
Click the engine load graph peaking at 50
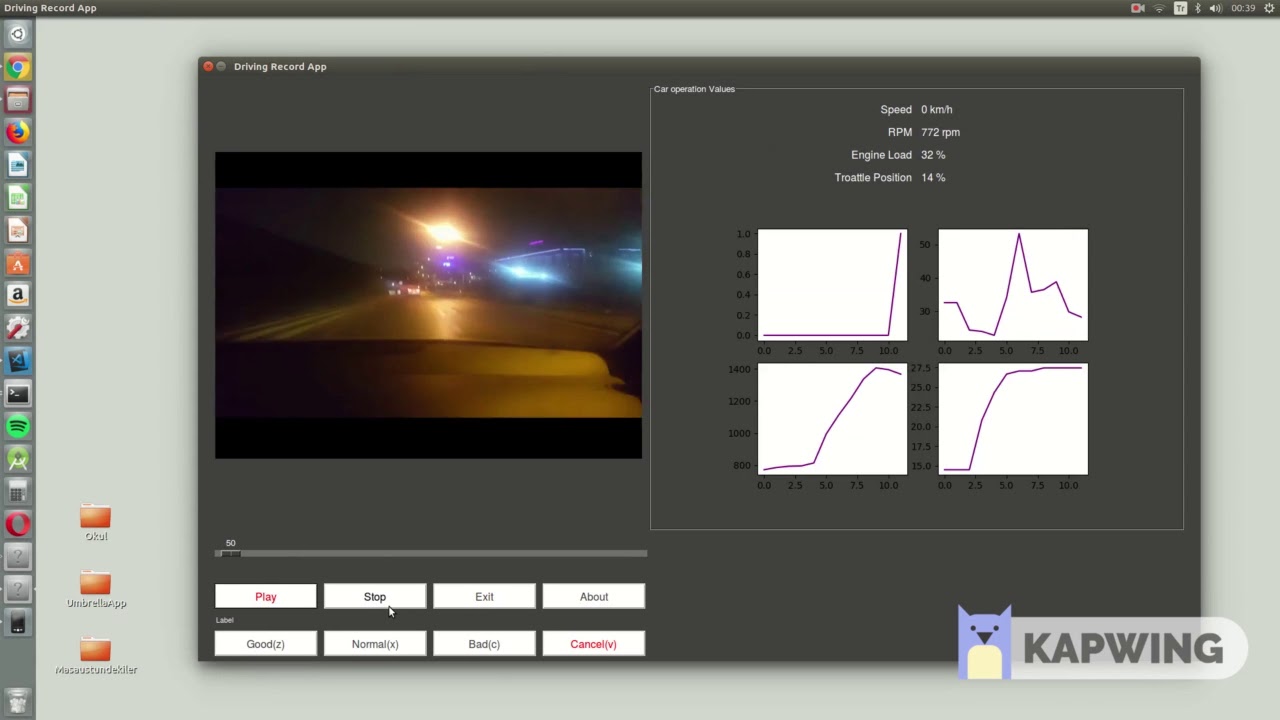coord(1013,285)
